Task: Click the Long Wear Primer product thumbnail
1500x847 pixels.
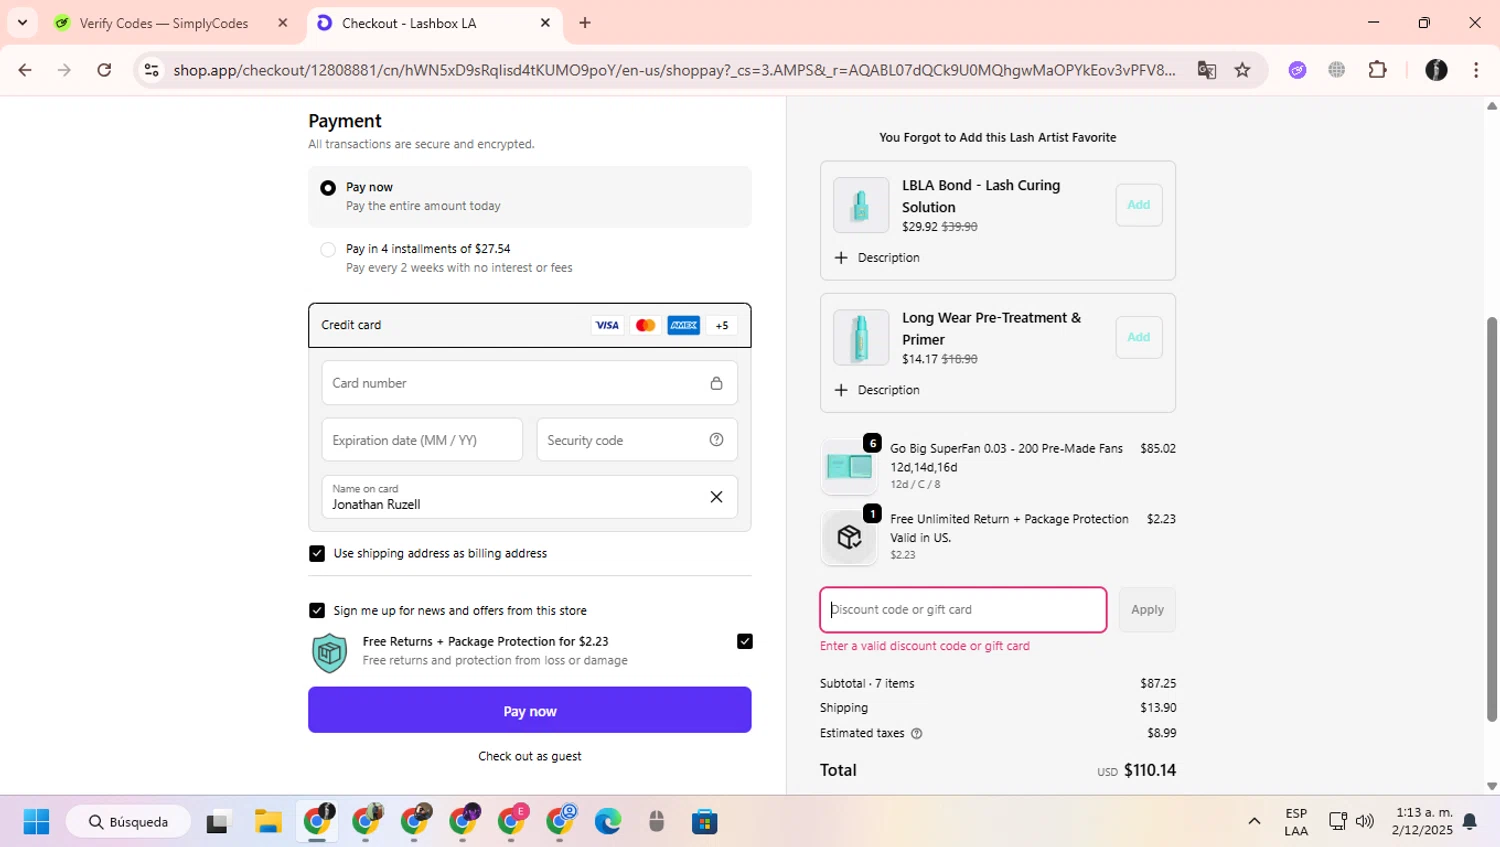Action: (x=861, y=337)
